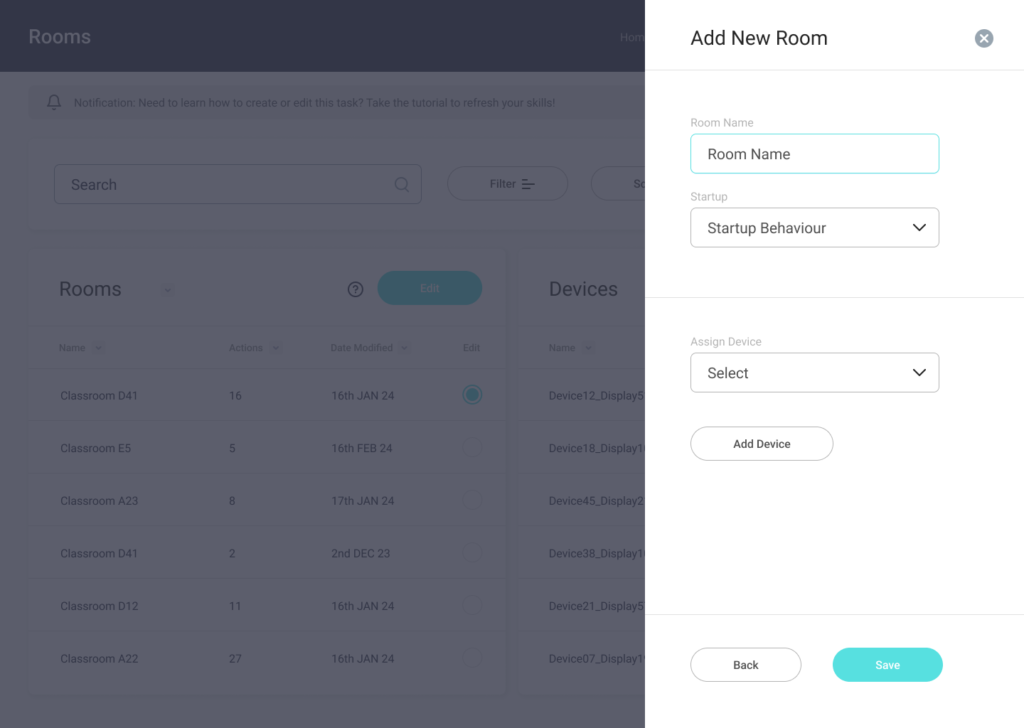Click the Add Device button
1024x728 pixels.
[x=761, y=444]
